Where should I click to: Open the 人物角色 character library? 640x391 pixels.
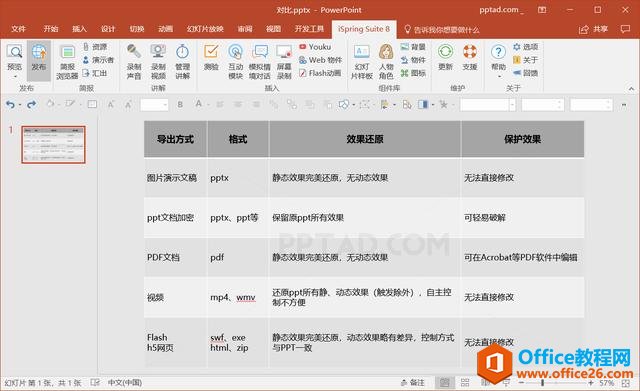386,62
